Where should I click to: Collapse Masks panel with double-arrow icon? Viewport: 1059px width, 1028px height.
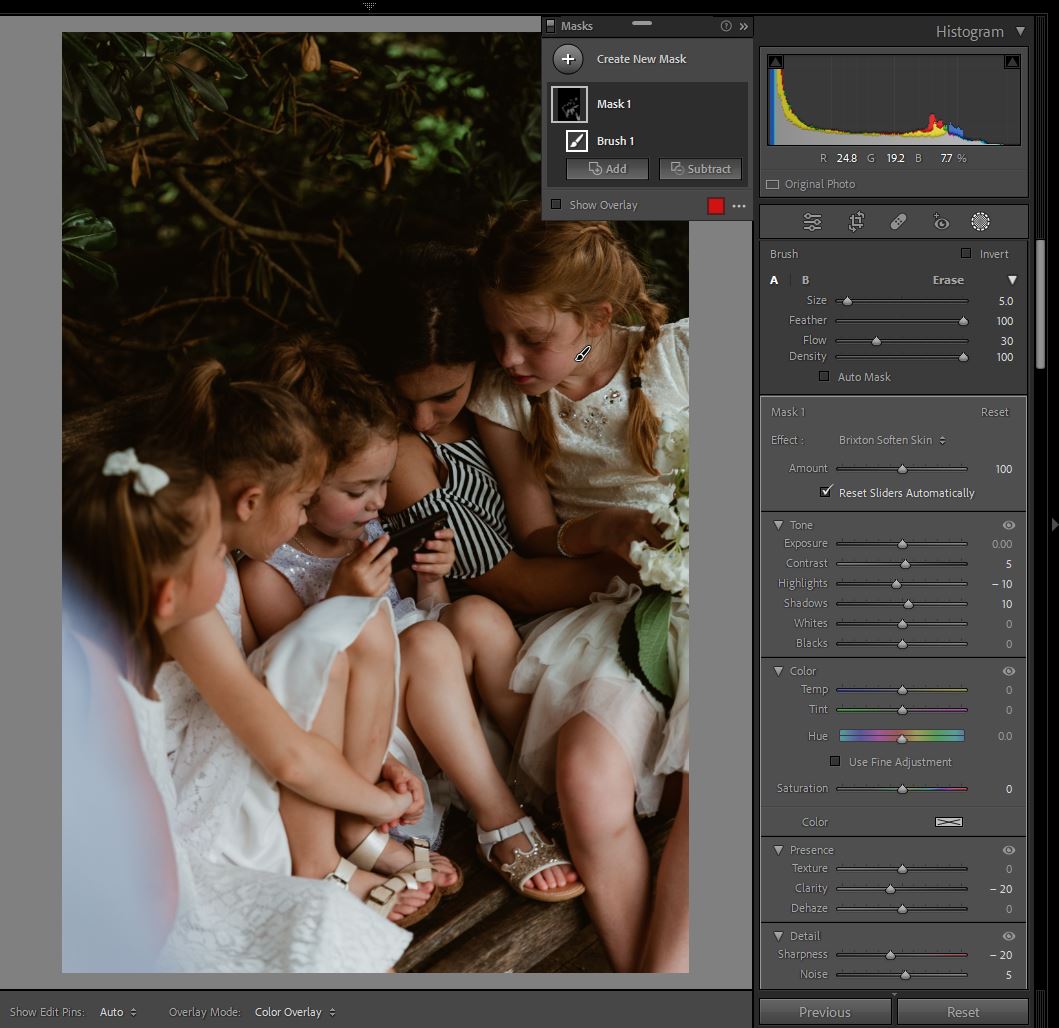743,26
